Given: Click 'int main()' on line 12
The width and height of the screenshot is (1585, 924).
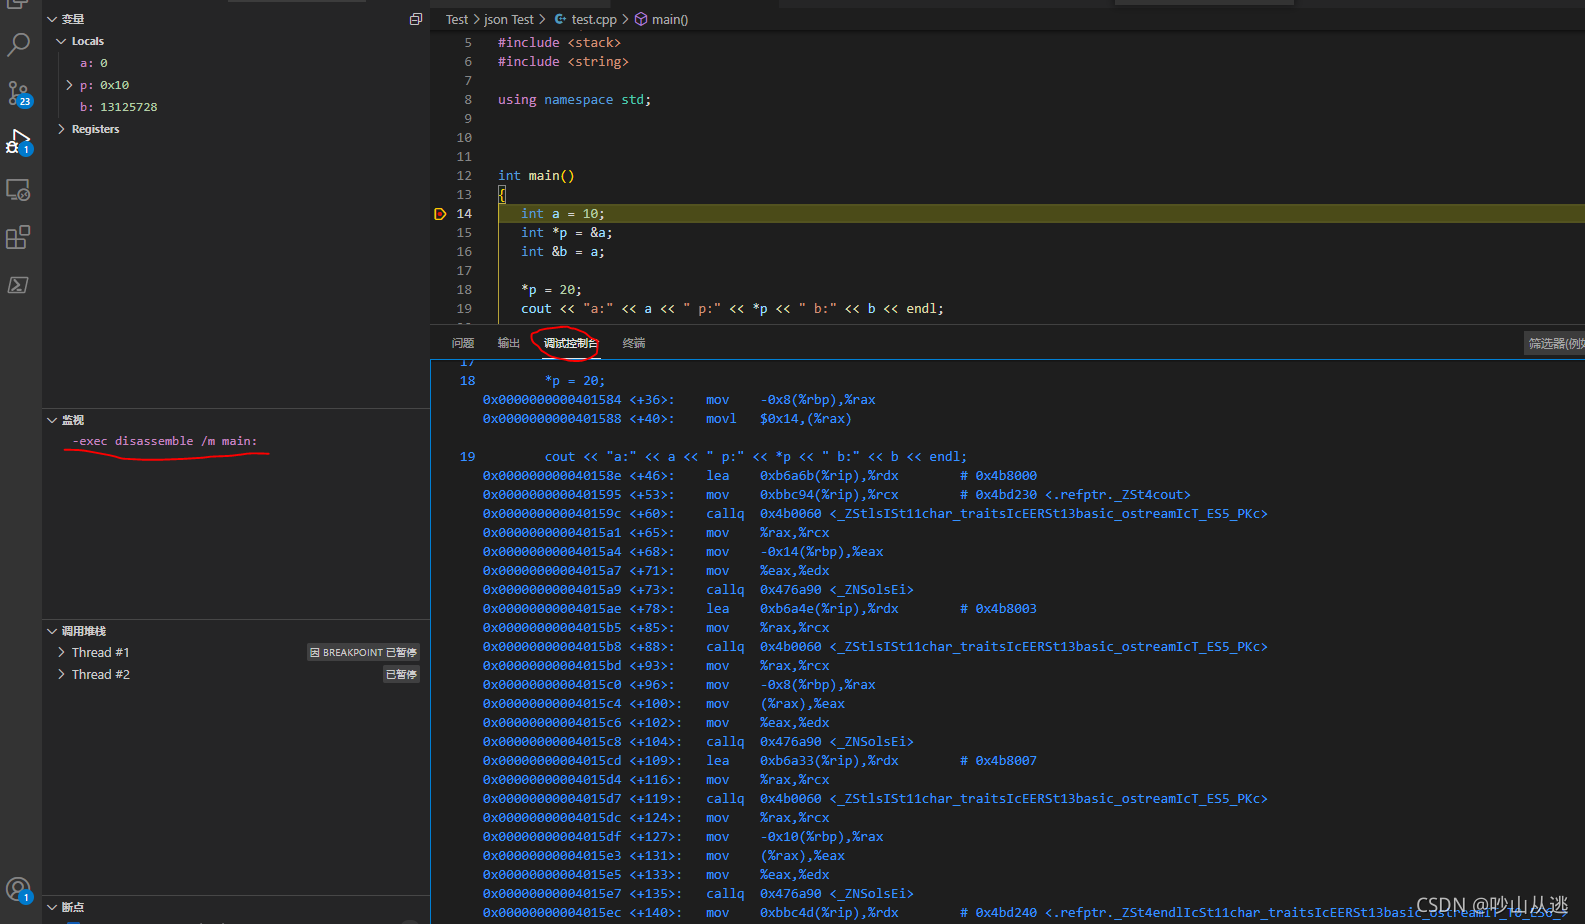Looking at the screenshot, I should [536, 176].
